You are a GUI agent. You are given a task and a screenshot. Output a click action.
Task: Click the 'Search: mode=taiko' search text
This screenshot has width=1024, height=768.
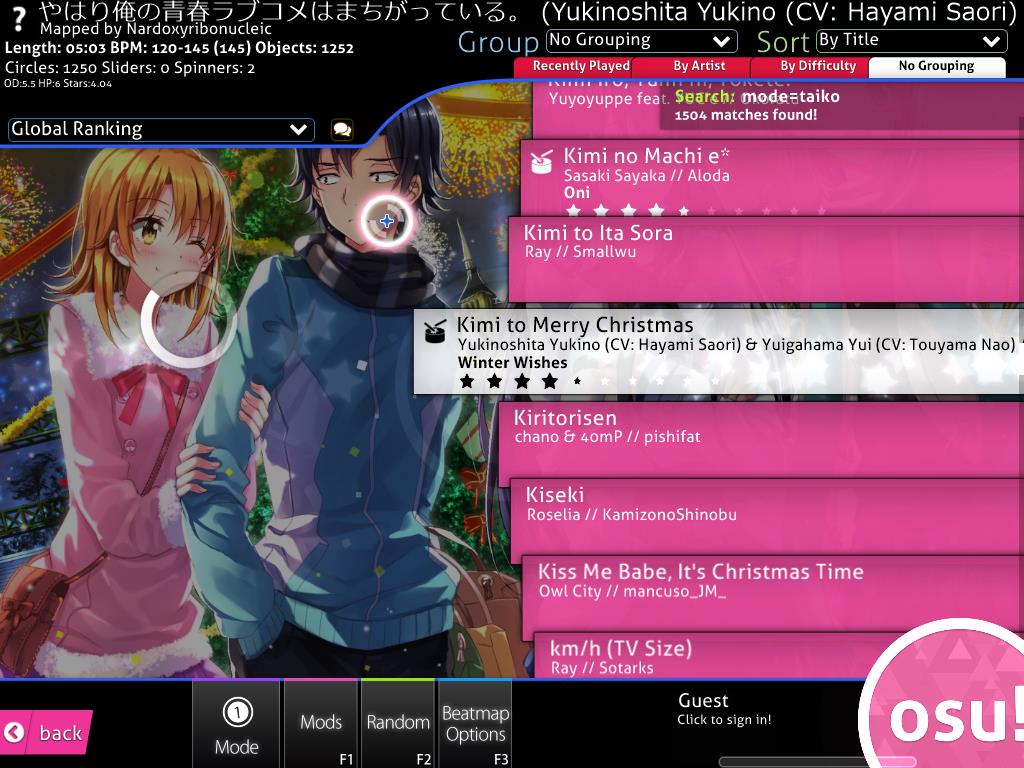tap(757, 97)
